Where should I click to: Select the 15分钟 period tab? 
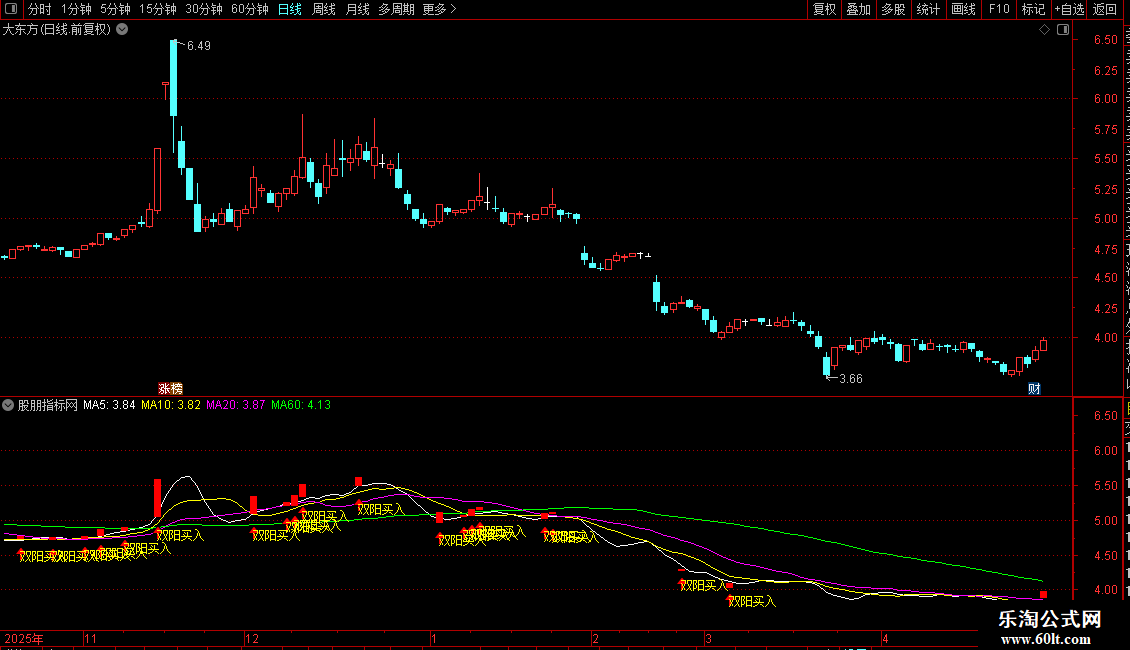pos(157,9)
